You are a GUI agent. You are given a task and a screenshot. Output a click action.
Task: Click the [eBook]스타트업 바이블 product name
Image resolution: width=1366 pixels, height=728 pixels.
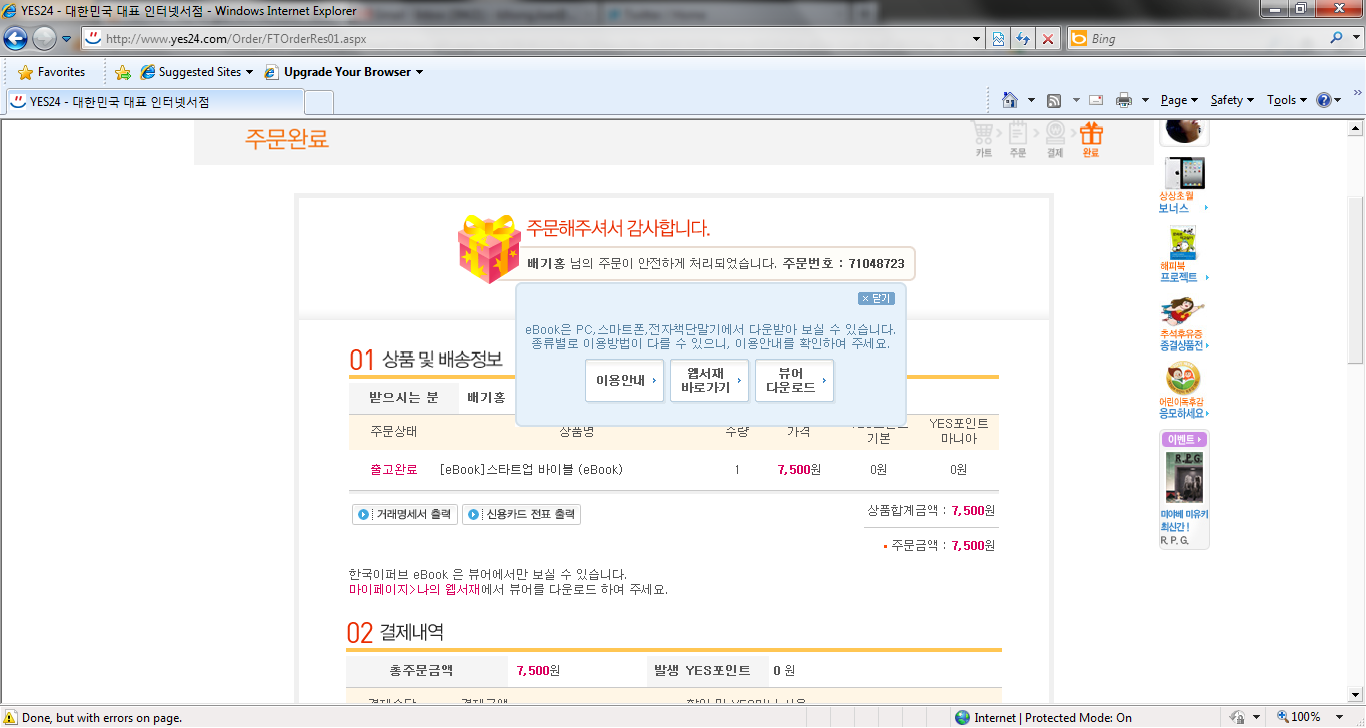coord(531,470)
